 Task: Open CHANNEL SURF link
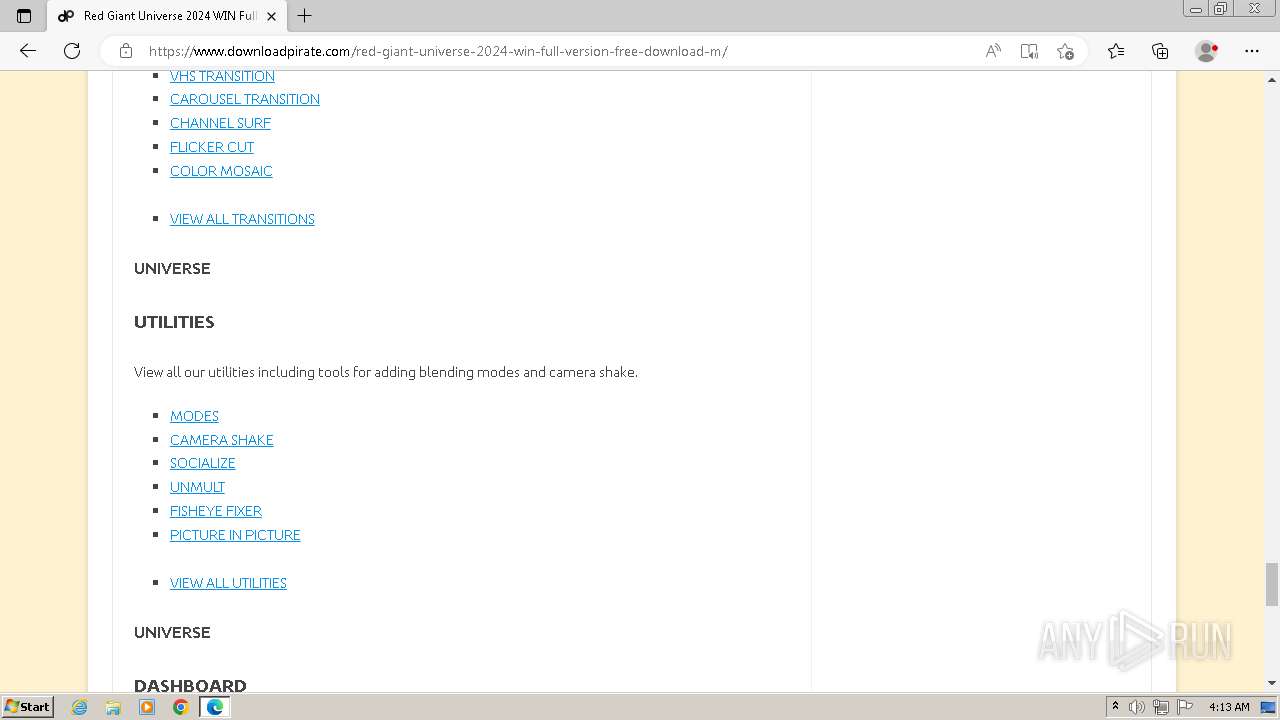pos(220,123)
